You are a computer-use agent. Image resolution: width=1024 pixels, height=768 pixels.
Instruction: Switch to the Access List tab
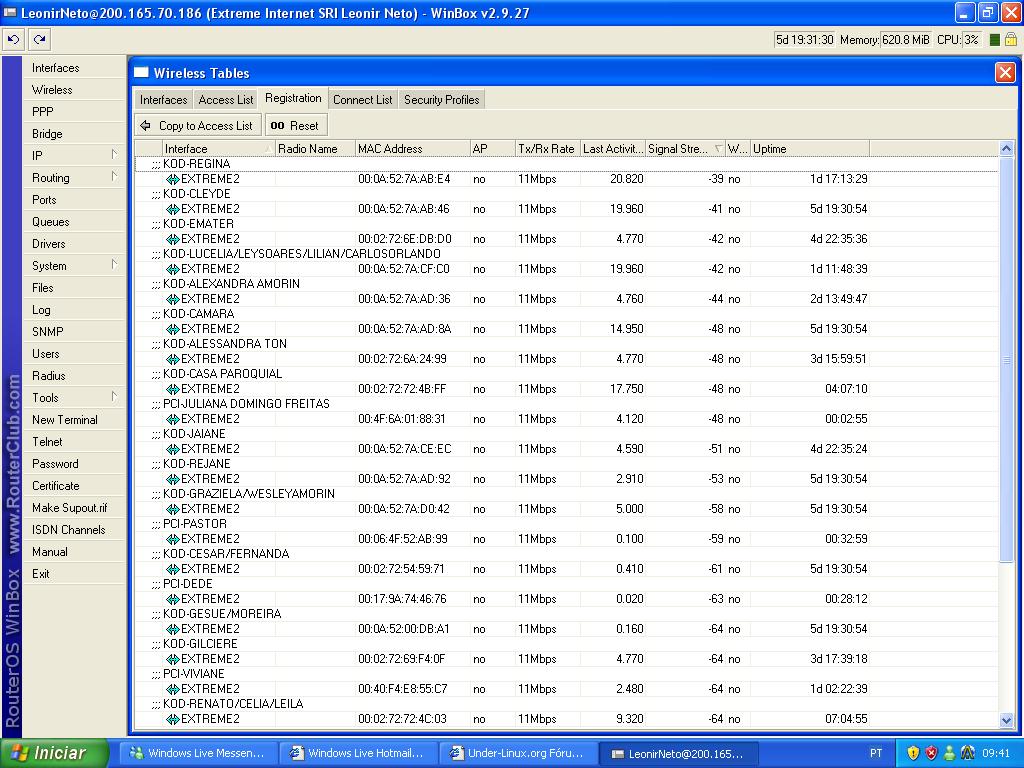click(225, 100)
